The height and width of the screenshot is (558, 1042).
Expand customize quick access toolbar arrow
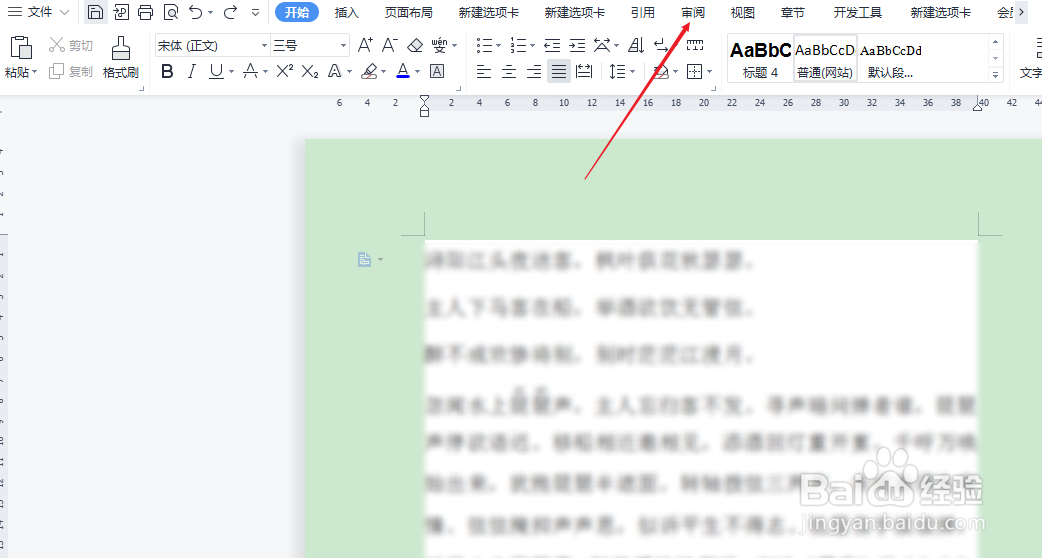[255, 12]
